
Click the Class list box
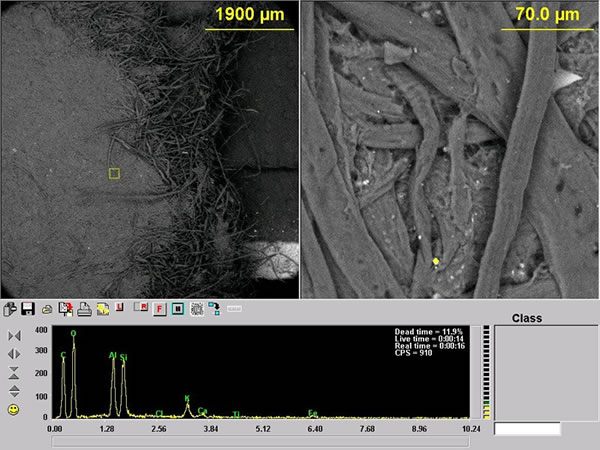(x=546, y=373)
